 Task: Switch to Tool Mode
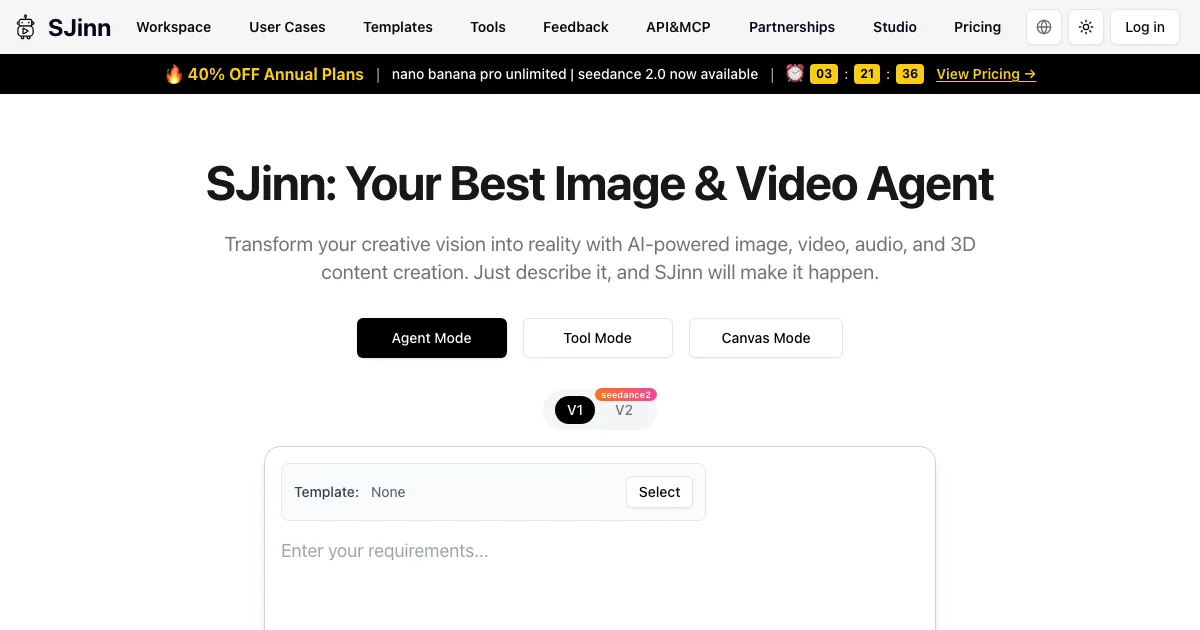[598, 338]
